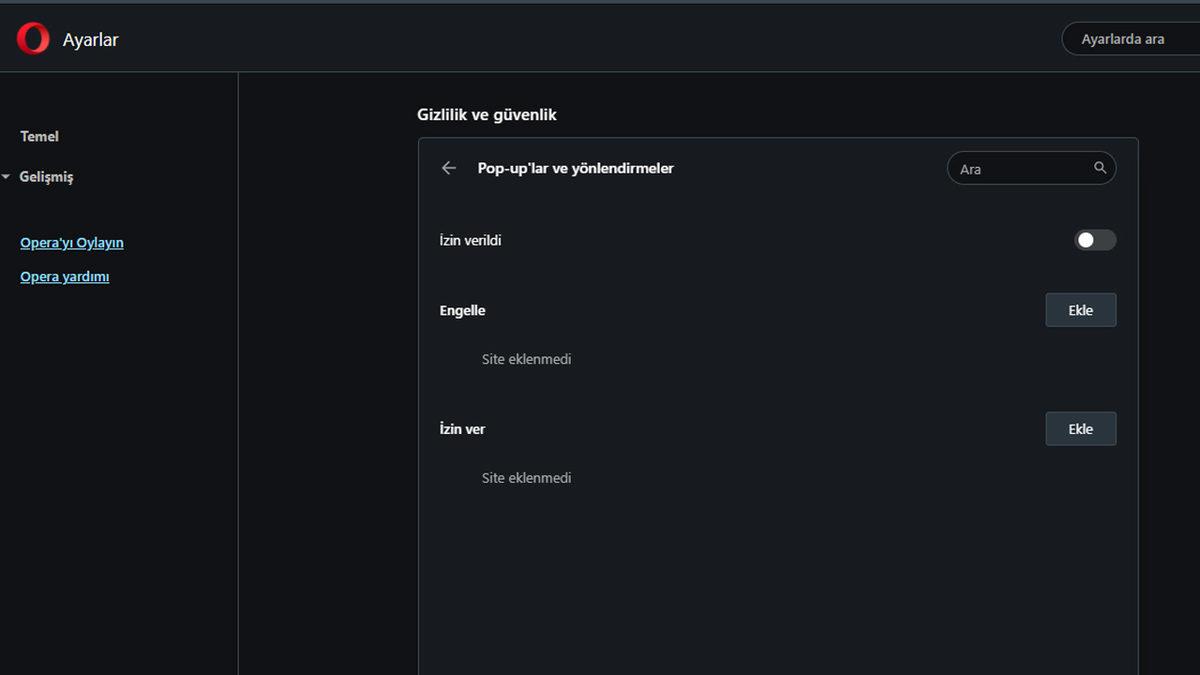Viewport: 1200px width, 675px height.
Task: Focus the Ayarlarda ara search field
Action: click(1130, 39)
